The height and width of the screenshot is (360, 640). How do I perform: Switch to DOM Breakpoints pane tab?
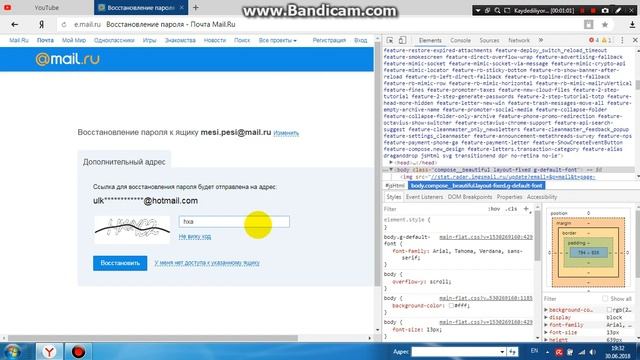point(470,197)
